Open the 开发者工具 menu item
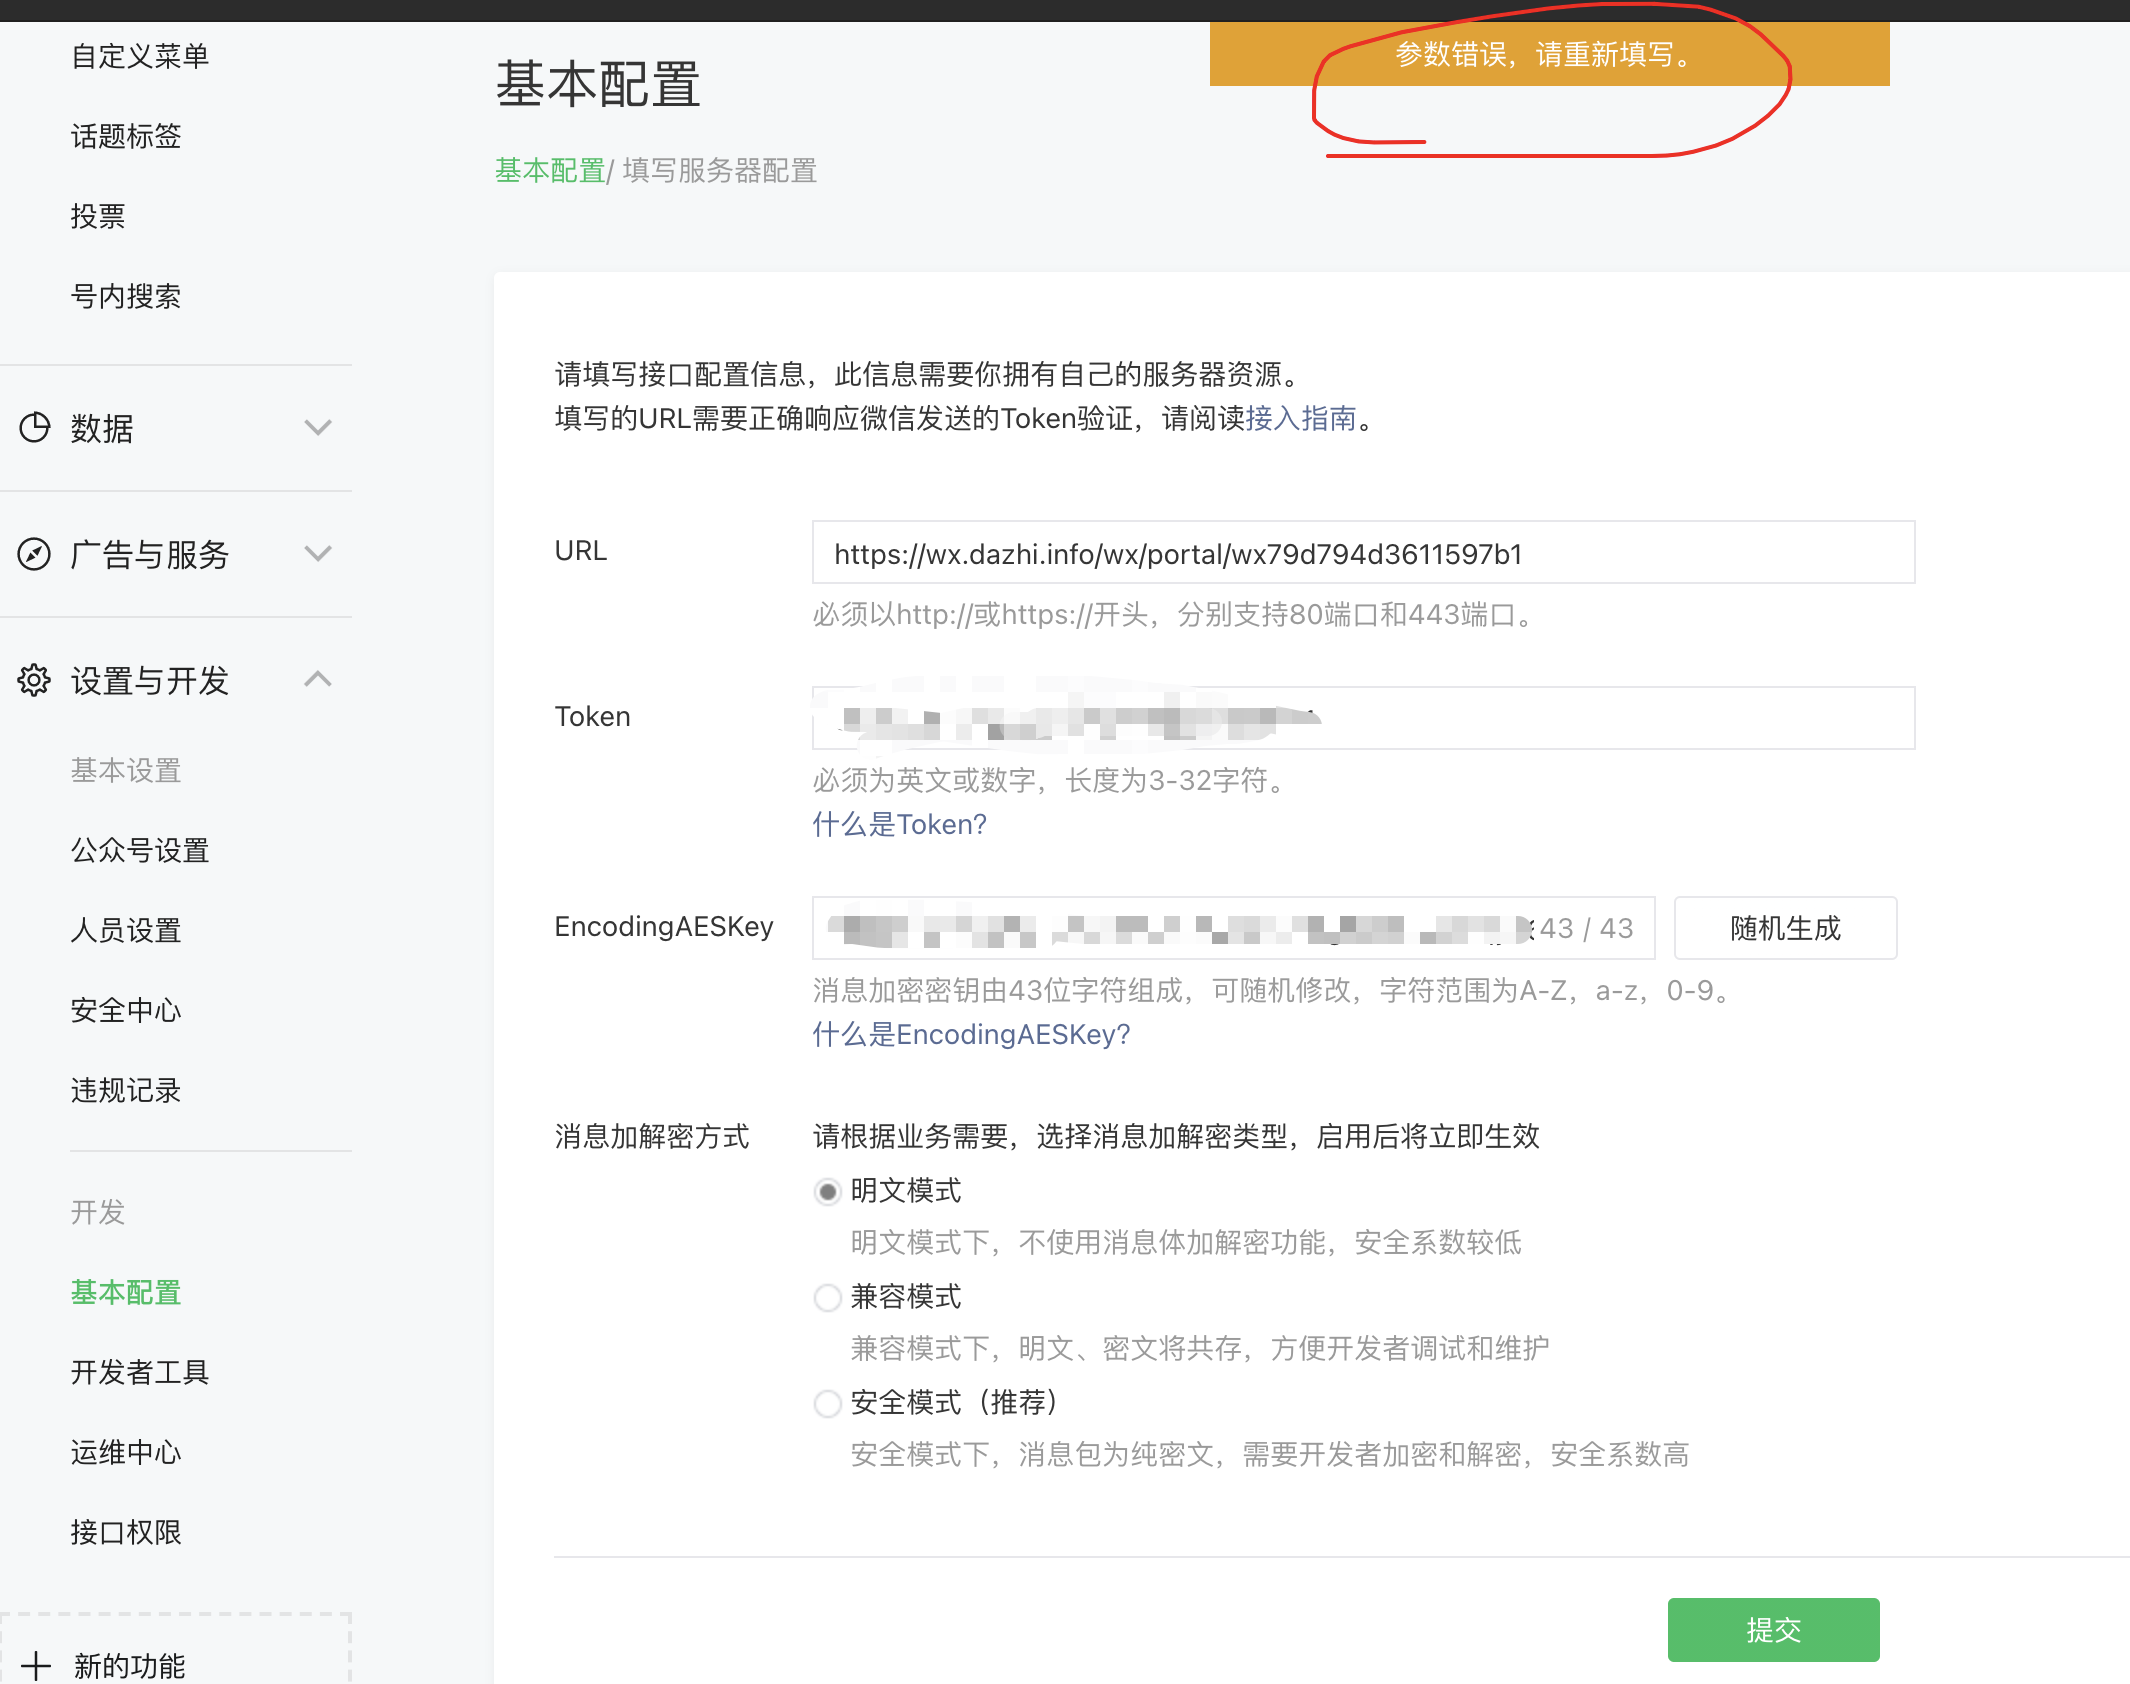The height and width of the screenshot is (1684, 2130). click(x=140, y=1372)
